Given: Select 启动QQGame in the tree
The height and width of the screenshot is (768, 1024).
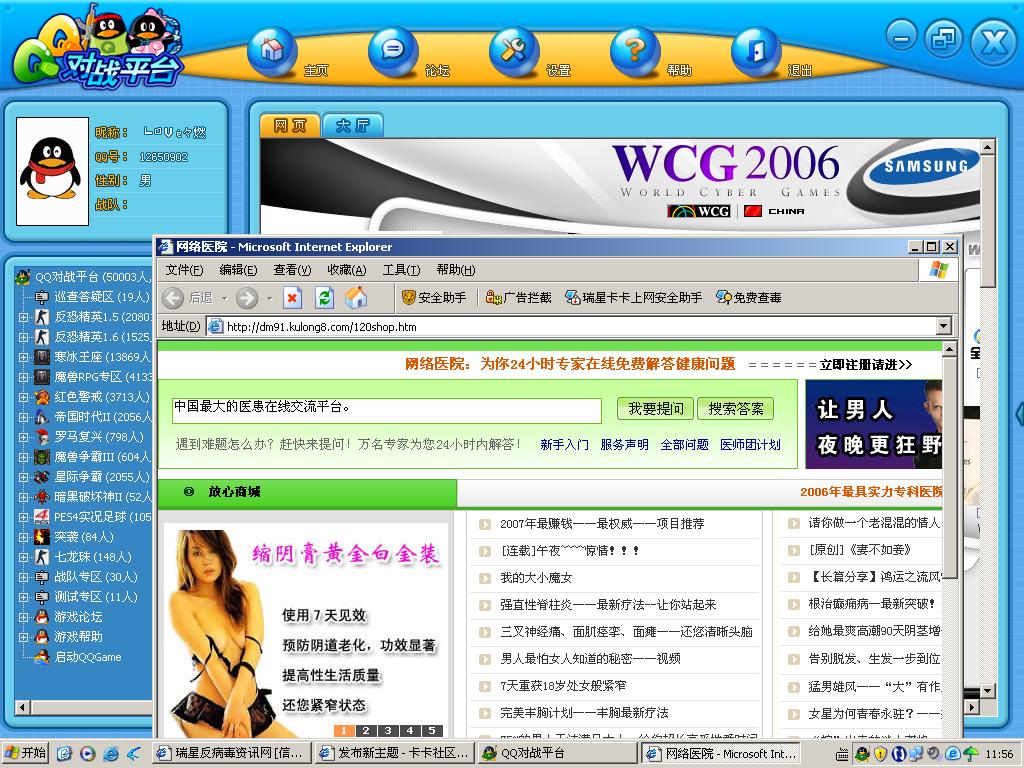Looking at the screenshot, I should pyautogui.click(x=88, y=657).
